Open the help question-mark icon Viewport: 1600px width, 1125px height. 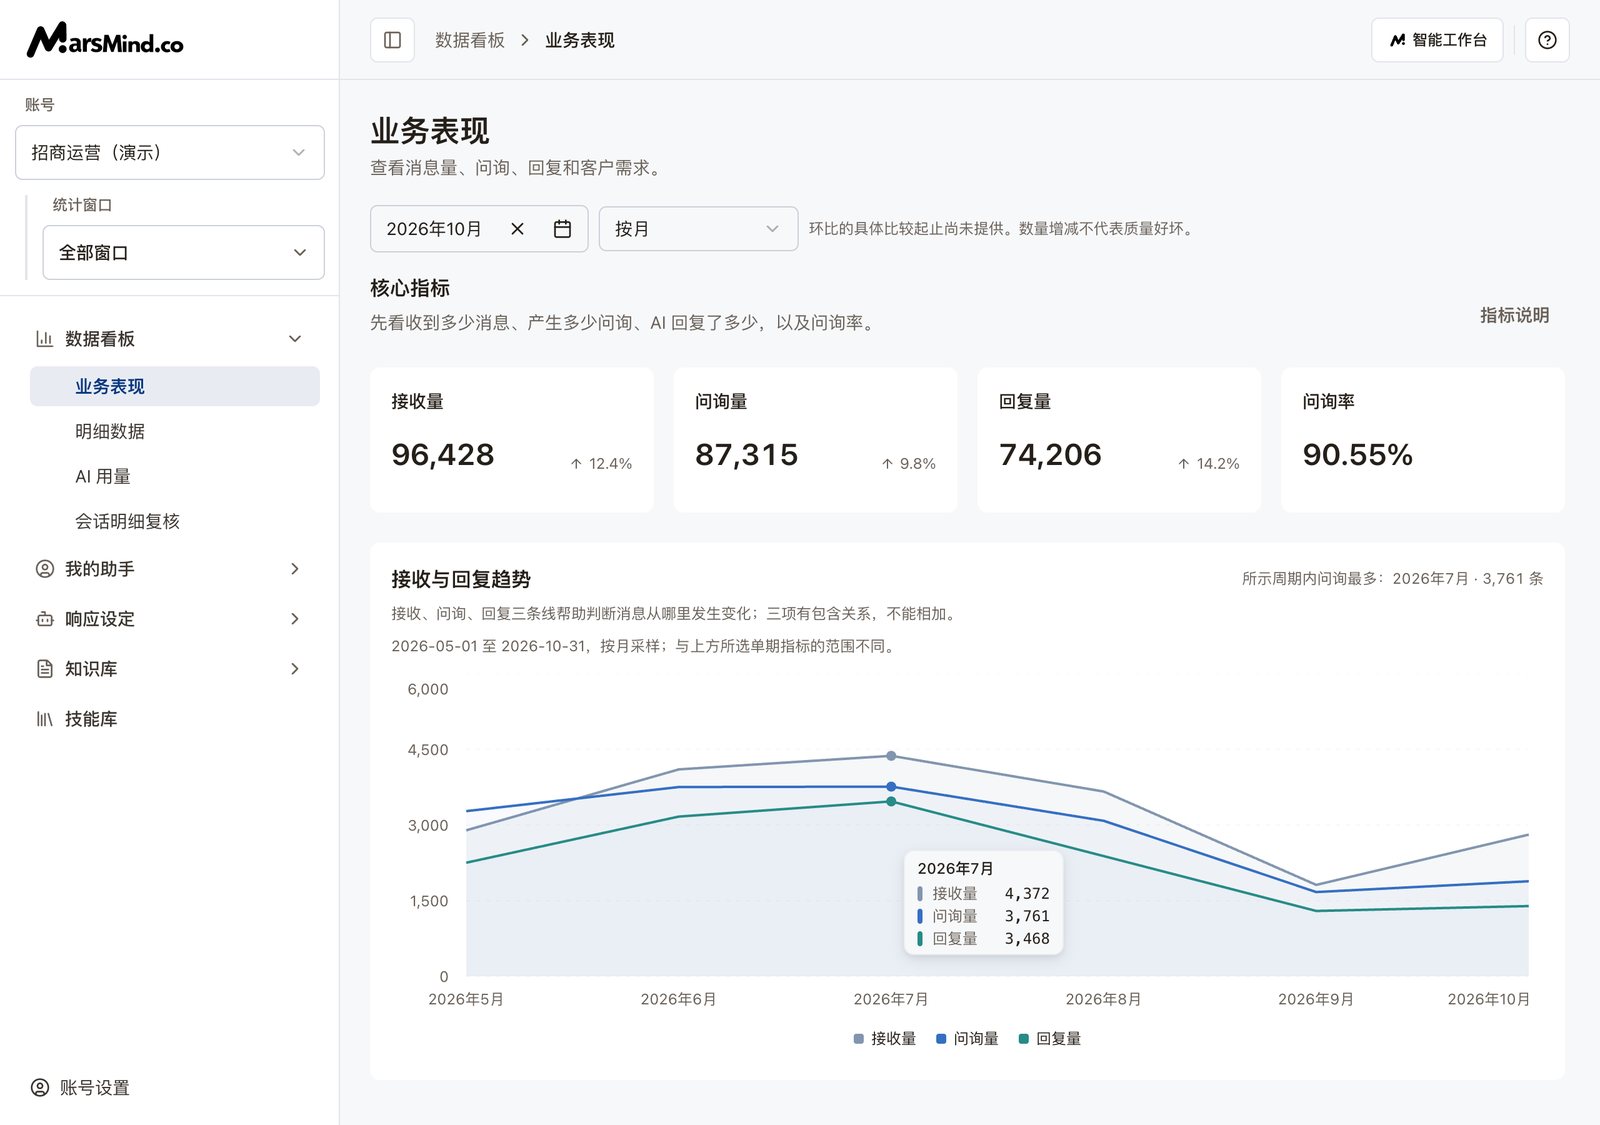pyautogui.click(x=1547, y=40)
